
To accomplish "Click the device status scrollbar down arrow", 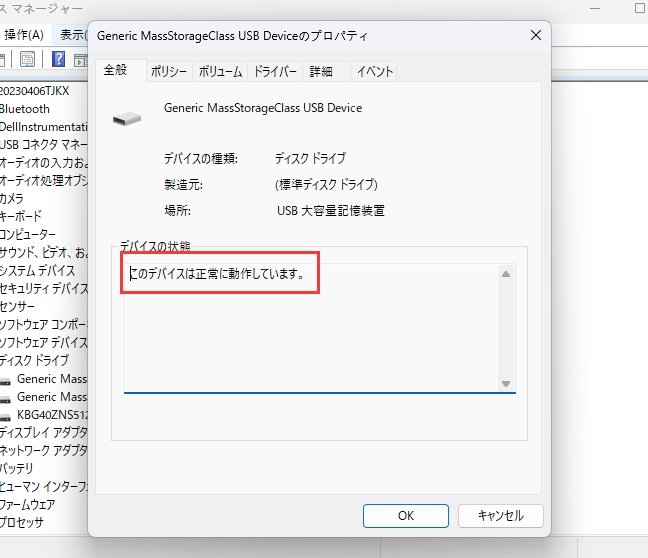I will tap(506, 384).
